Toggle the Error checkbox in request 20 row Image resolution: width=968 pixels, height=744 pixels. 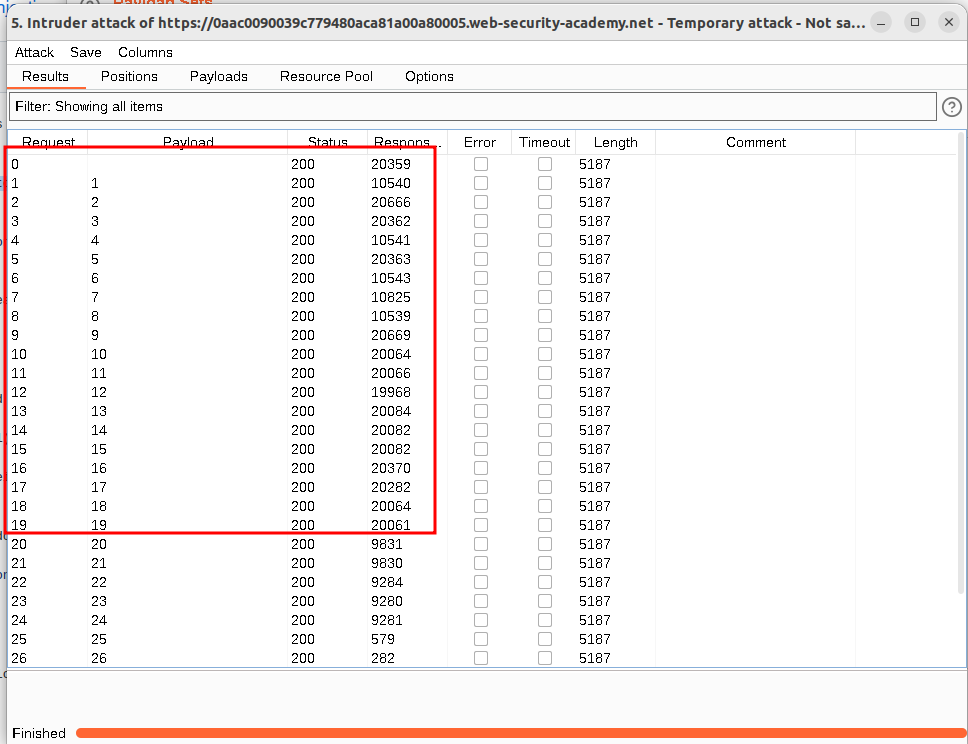(x=481, y=544)
